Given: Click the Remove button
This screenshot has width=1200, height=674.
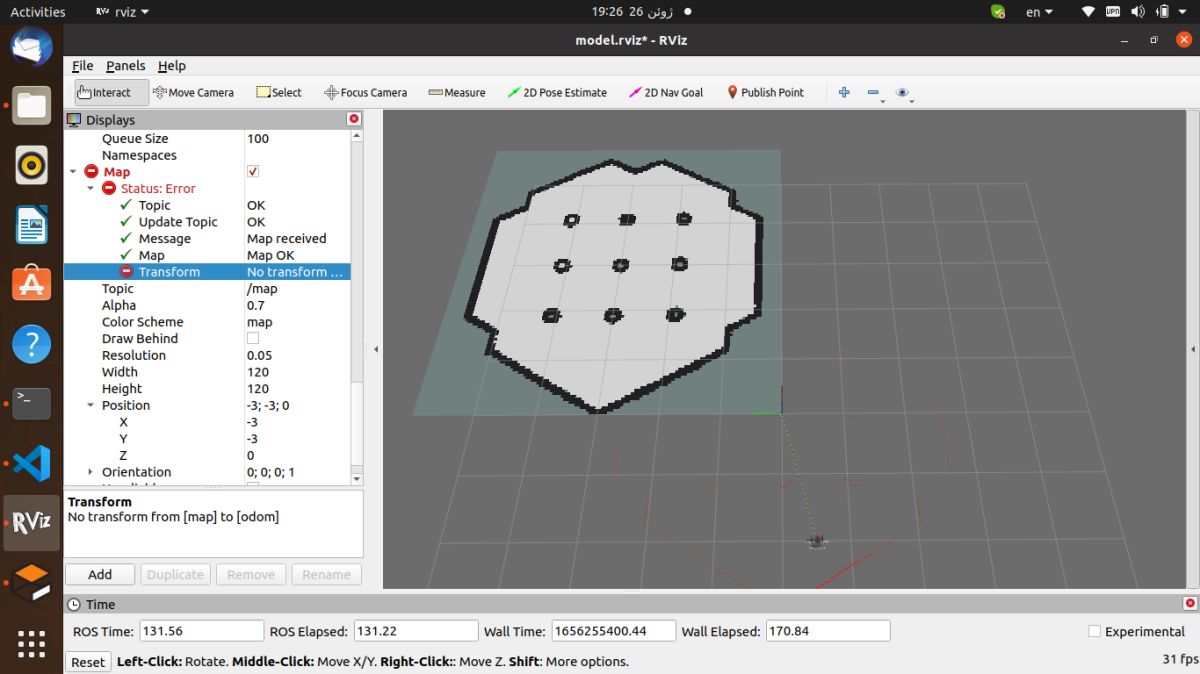Looking at the screenshot, I should point(251,574).
